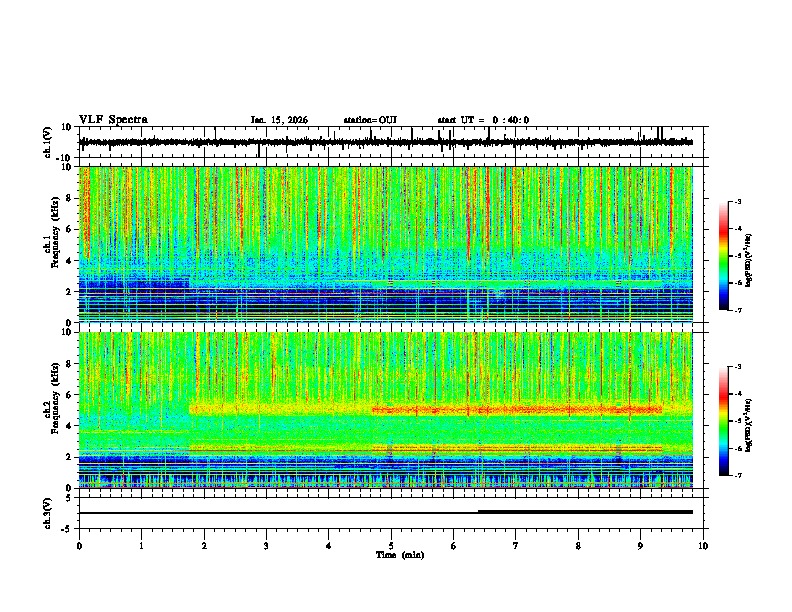Click time axis tick label "6"
792x612 pixels.
454,546
